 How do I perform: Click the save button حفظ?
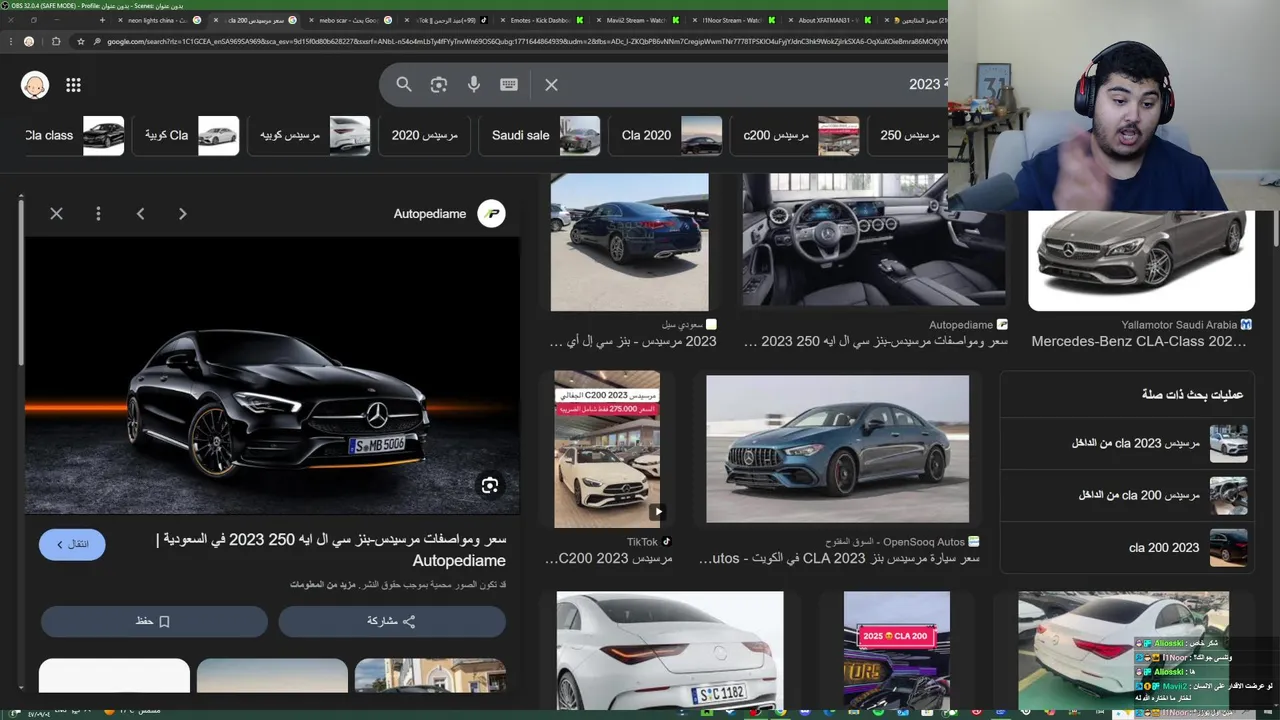pyautogui.click(x=153, y=621)
